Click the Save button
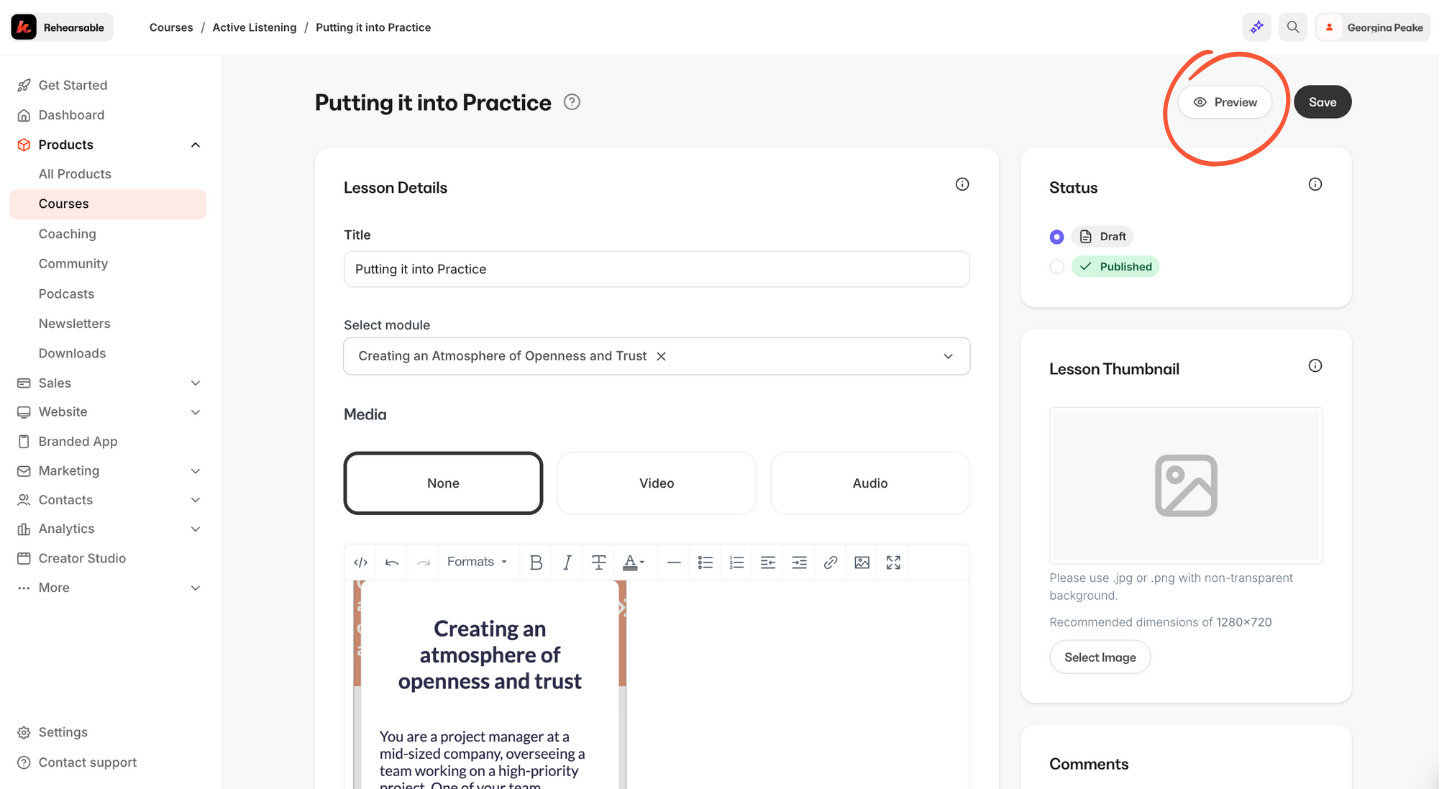Viewport: 1440px width, 789px height. point(1322,102)
